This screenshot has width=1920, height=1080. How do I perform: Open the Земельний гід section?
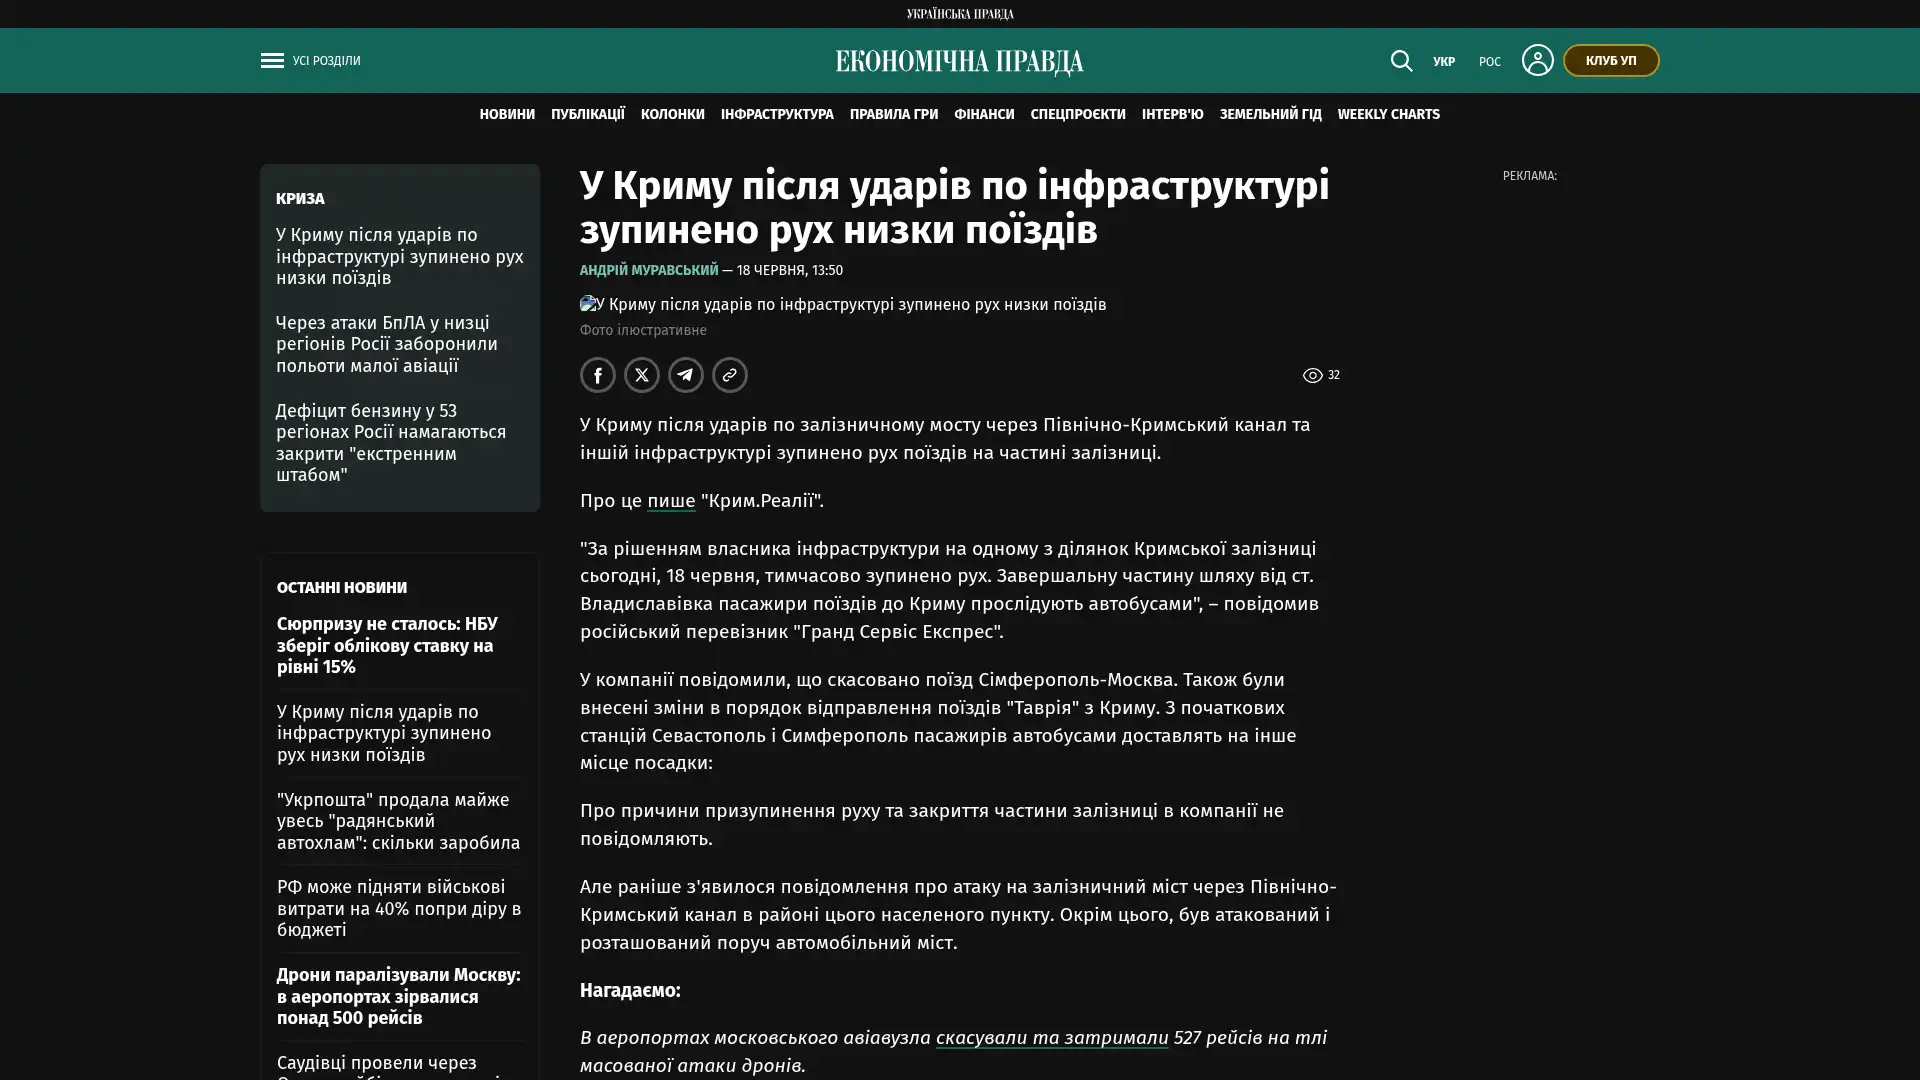(x=1270, y=115)
